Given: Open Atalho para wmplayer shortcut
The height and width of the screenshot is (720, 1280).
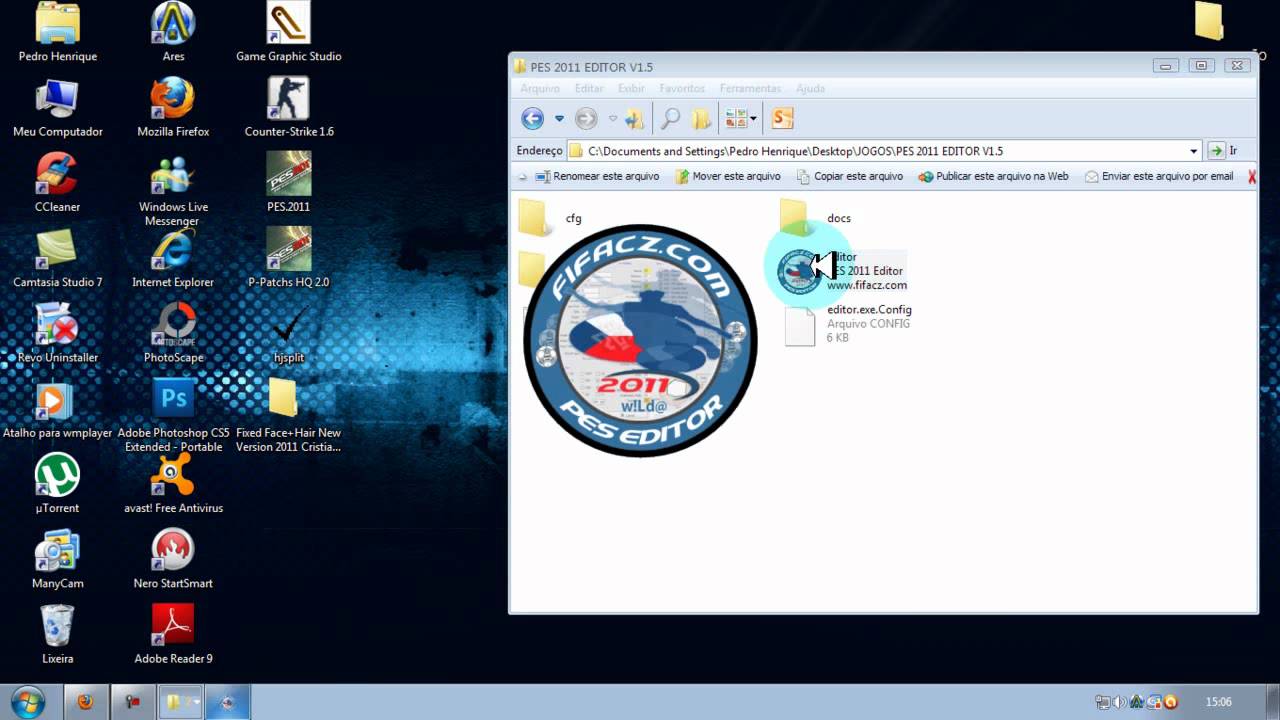Looking at the screenshot, I should click(x=57, y=399).
